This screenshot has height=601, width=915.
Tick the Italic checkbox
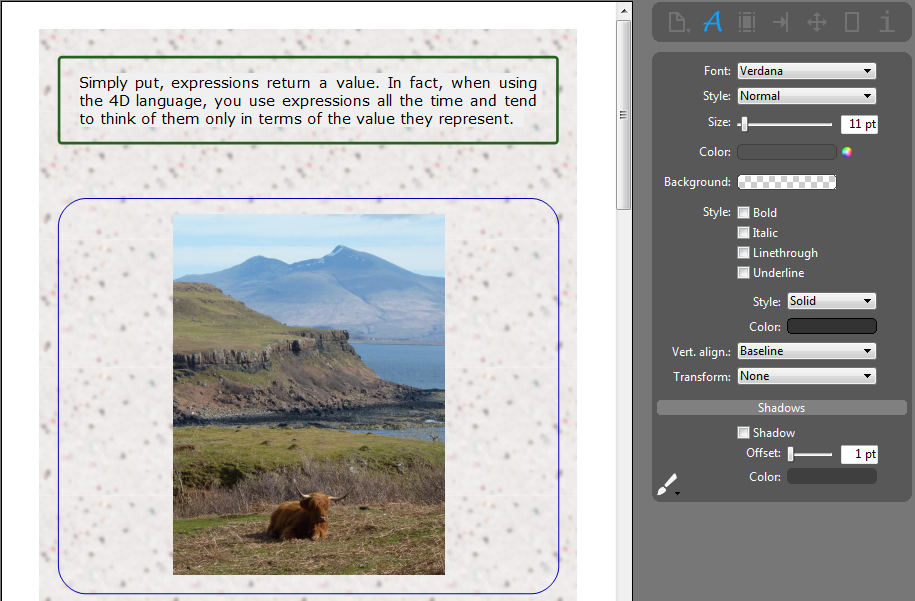pyautogui.click(x=743, y=233)
